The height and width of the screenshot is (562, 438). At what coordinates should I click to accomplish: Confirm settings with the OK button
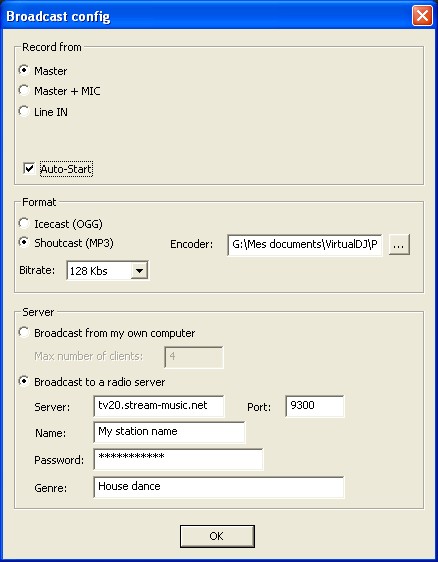(x=217, y=536)
